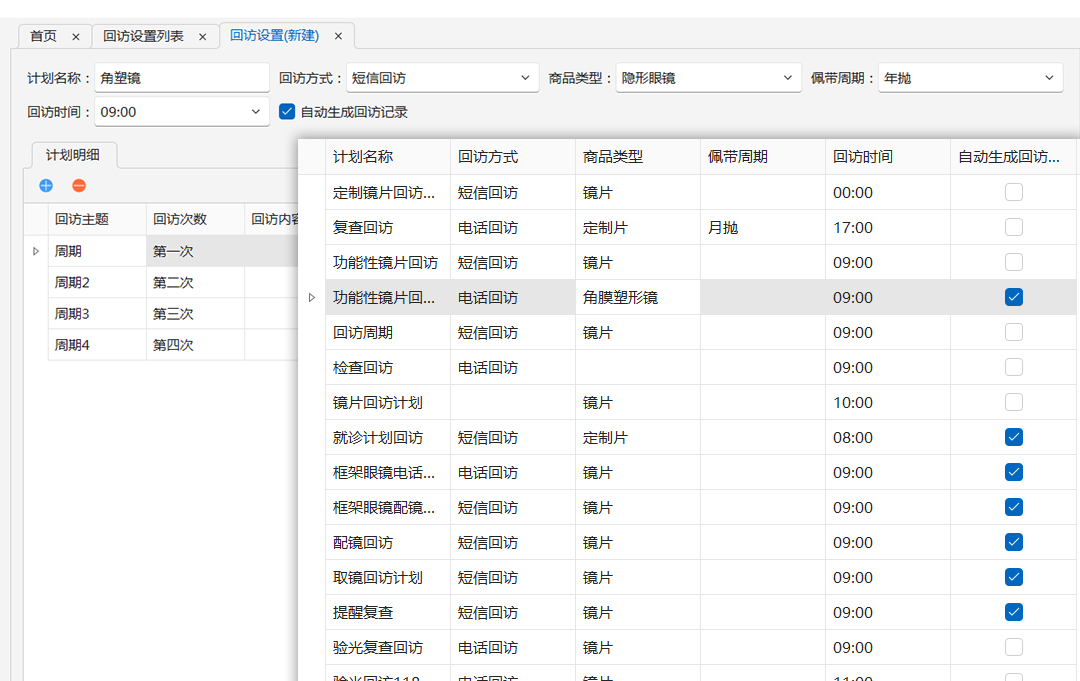This screenshot has height=681, width=1080.
Task: Click the orange remove (−) icon
Action: [x=78, y=186]
